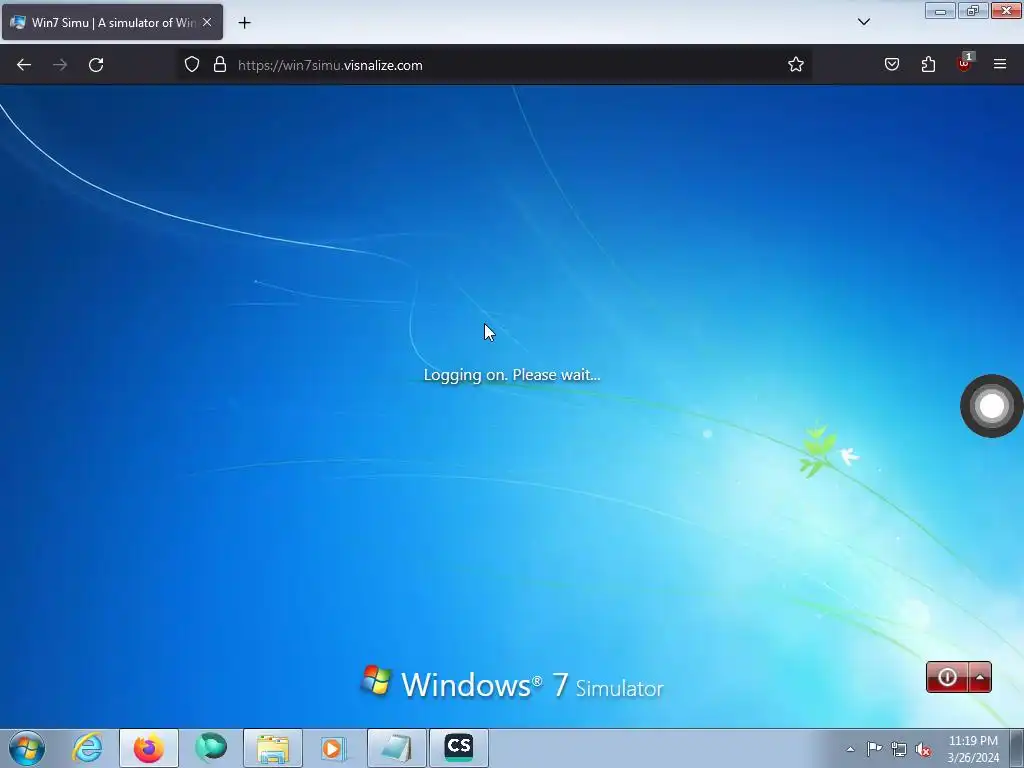Expand the shutdown options arrow
This screenshot has height=768, width=1024.
tap(980, 677)
